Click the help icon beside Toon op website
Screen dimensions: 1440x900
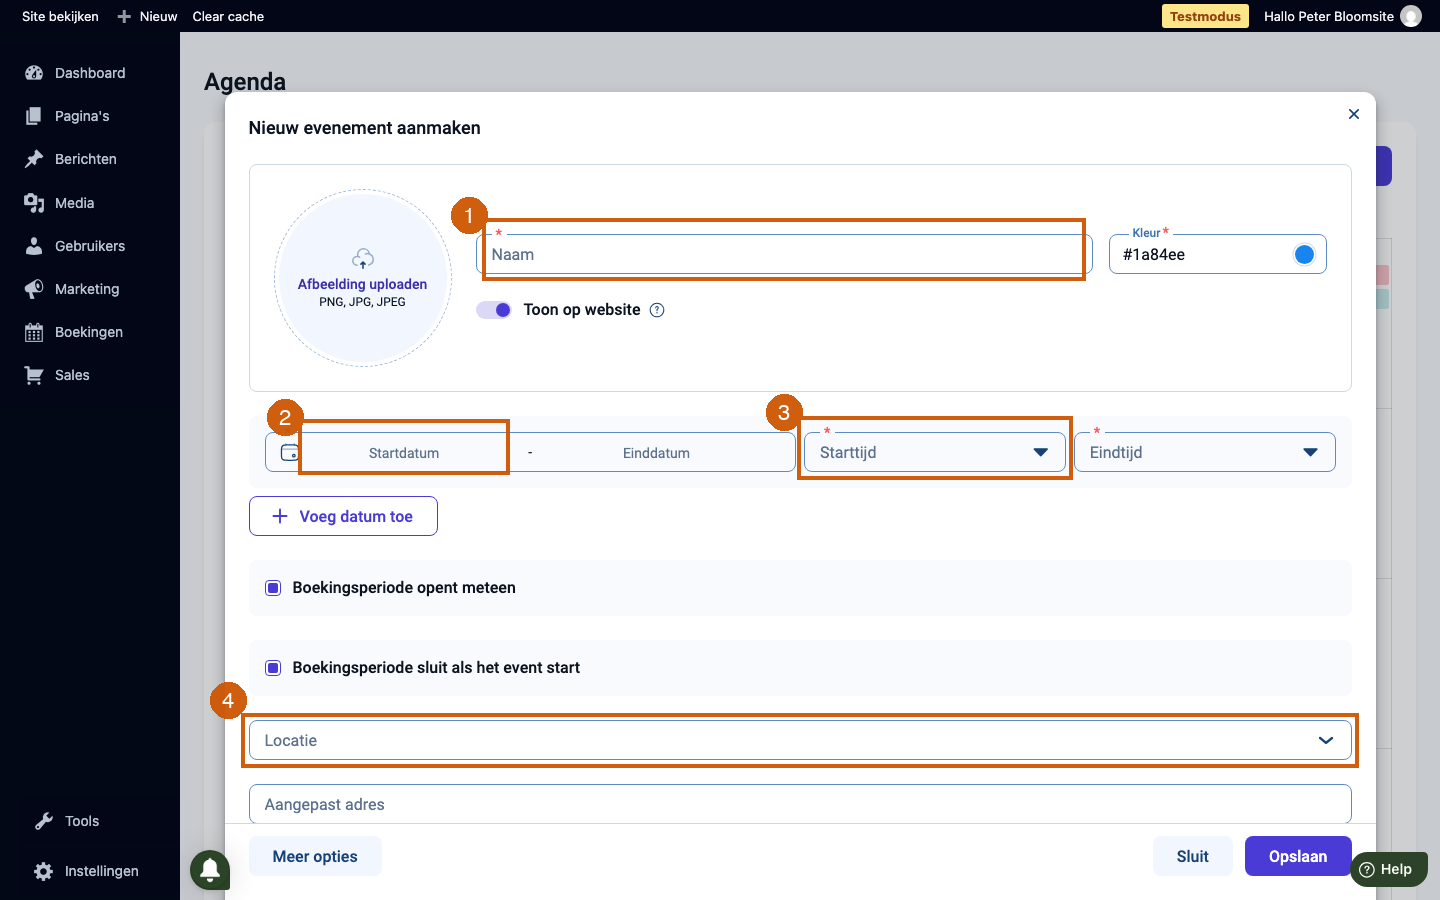(x=657, y=310)
